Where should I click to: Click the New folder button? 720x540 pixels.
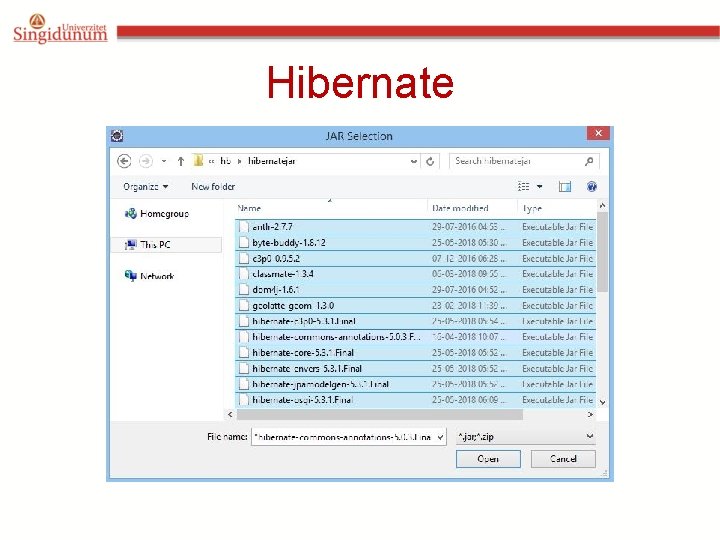(213, 186)
